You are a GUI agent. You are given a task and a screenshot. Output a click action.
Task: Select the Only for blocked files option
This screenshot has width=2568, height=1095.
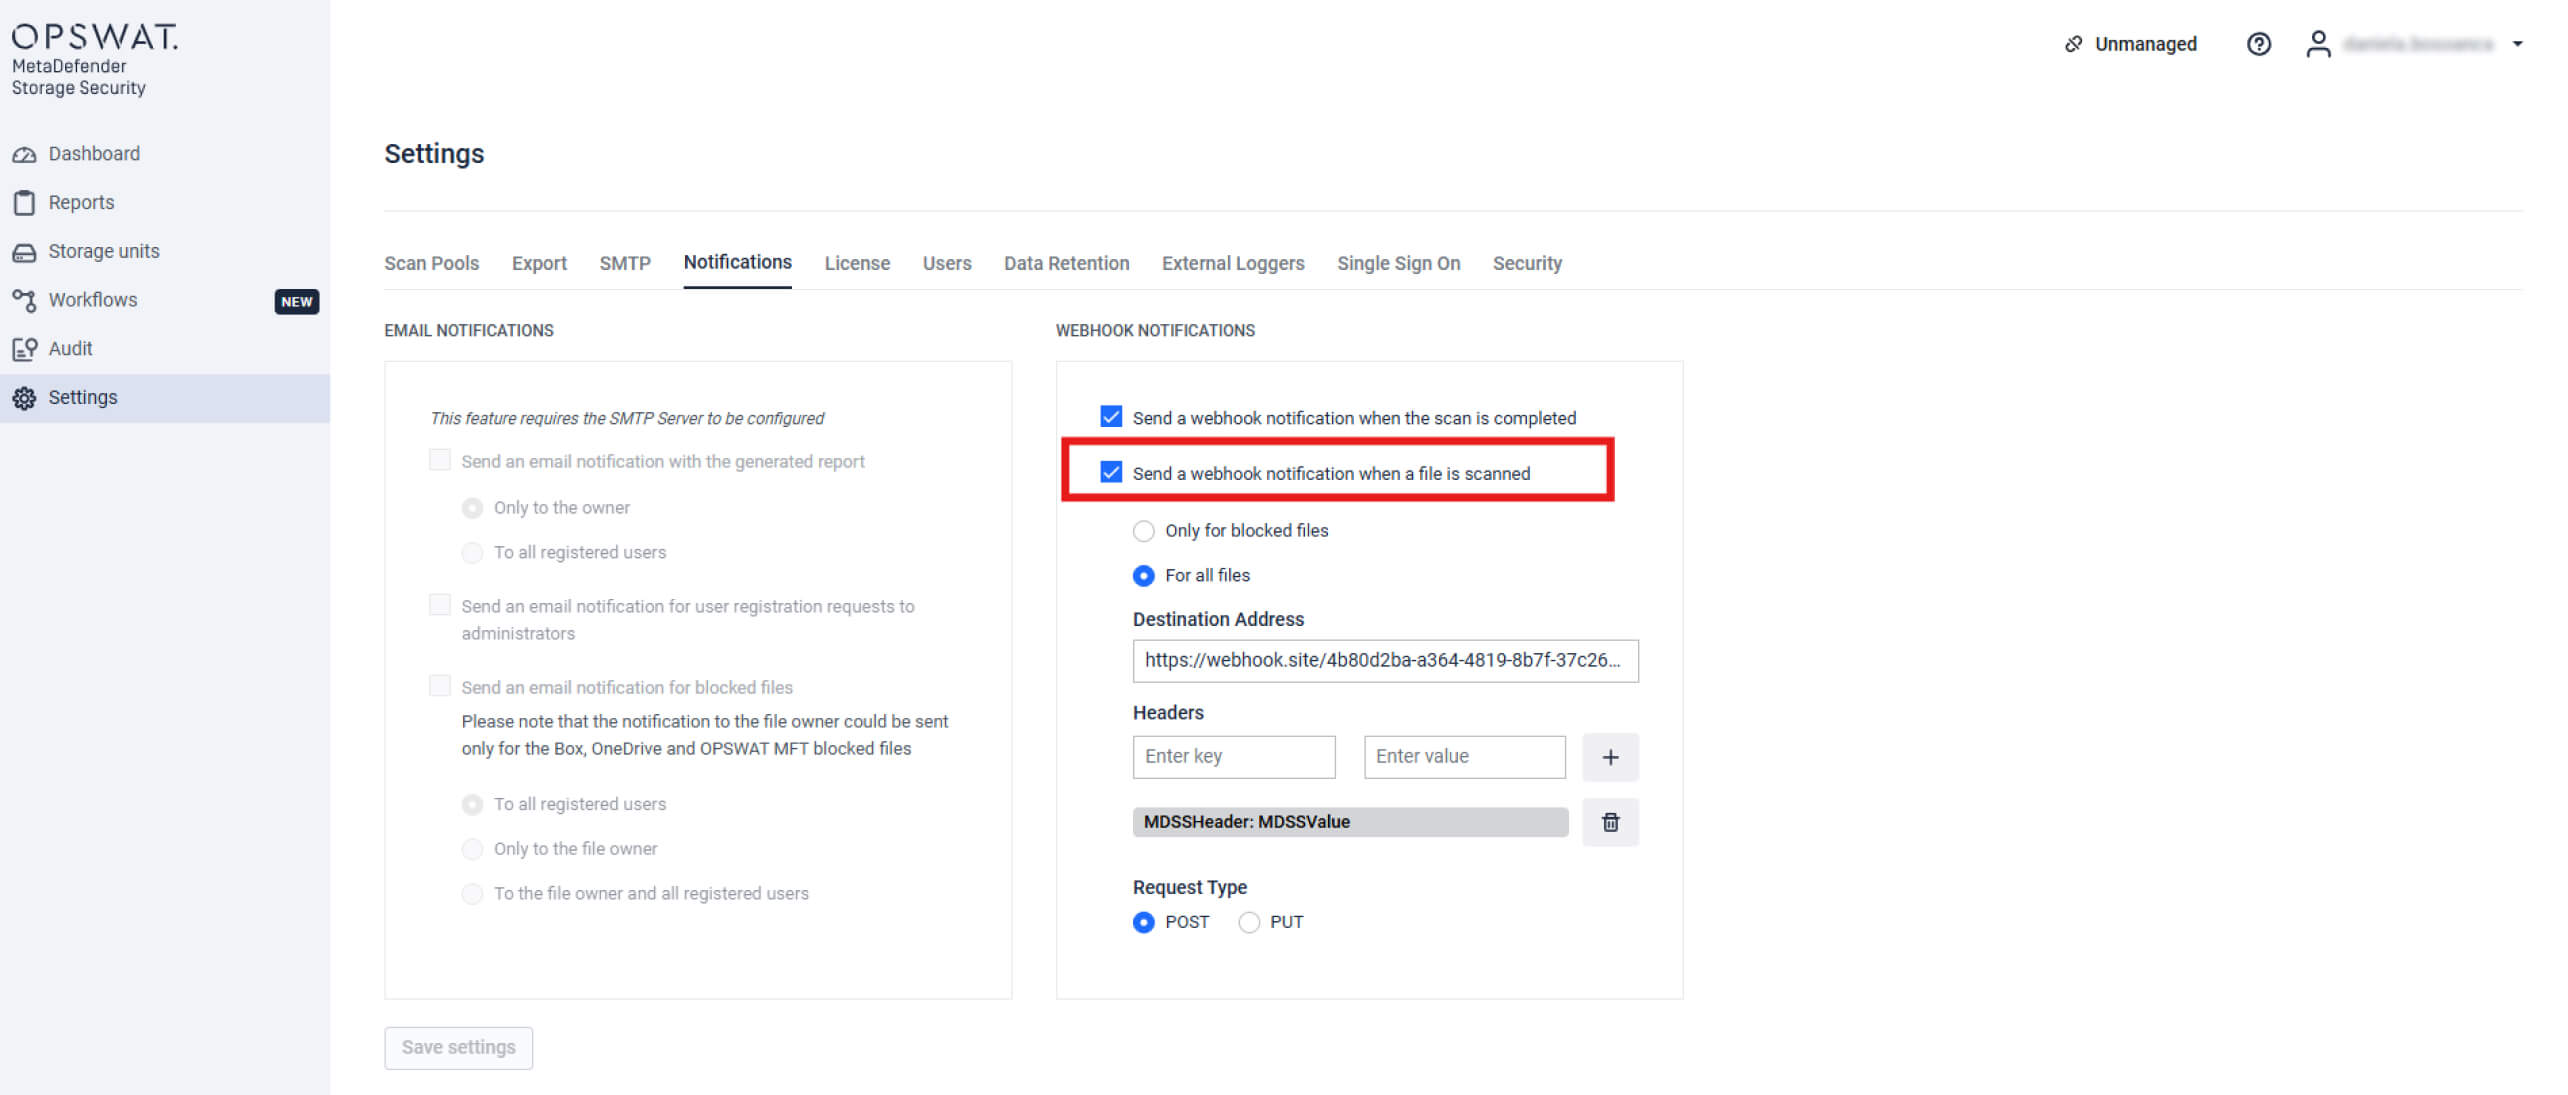coord(1143,531)
